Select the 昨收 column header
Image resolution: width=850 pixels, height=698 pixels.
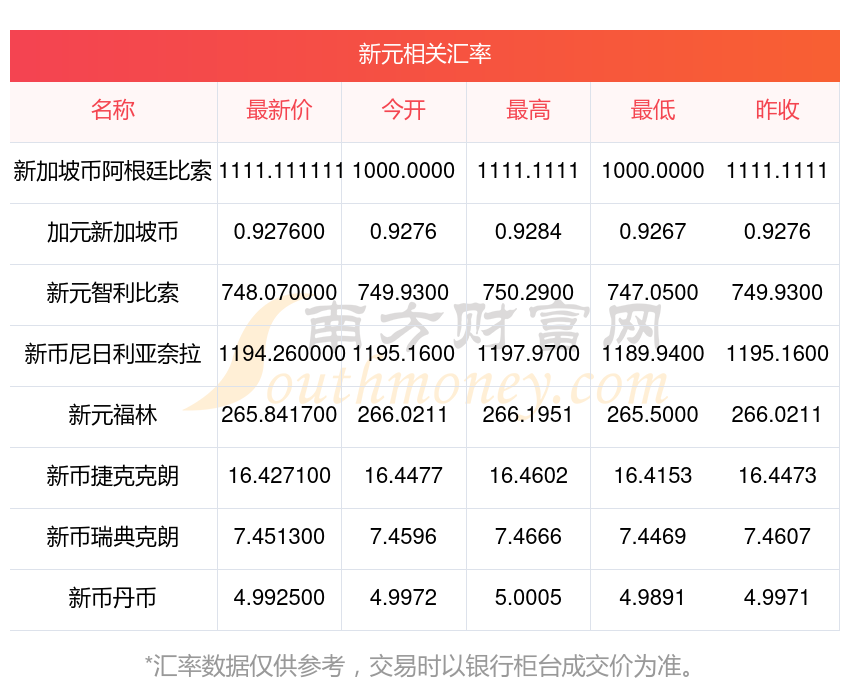click(777, 110)
